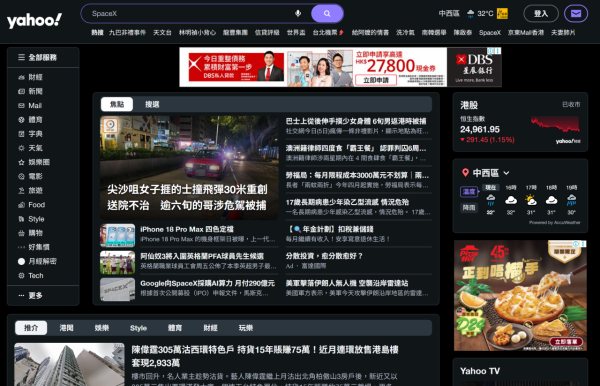Screen dimensions: 600x386
Task: Click the location pin icon beside 中西區
Action: click(x=465, y=173)
